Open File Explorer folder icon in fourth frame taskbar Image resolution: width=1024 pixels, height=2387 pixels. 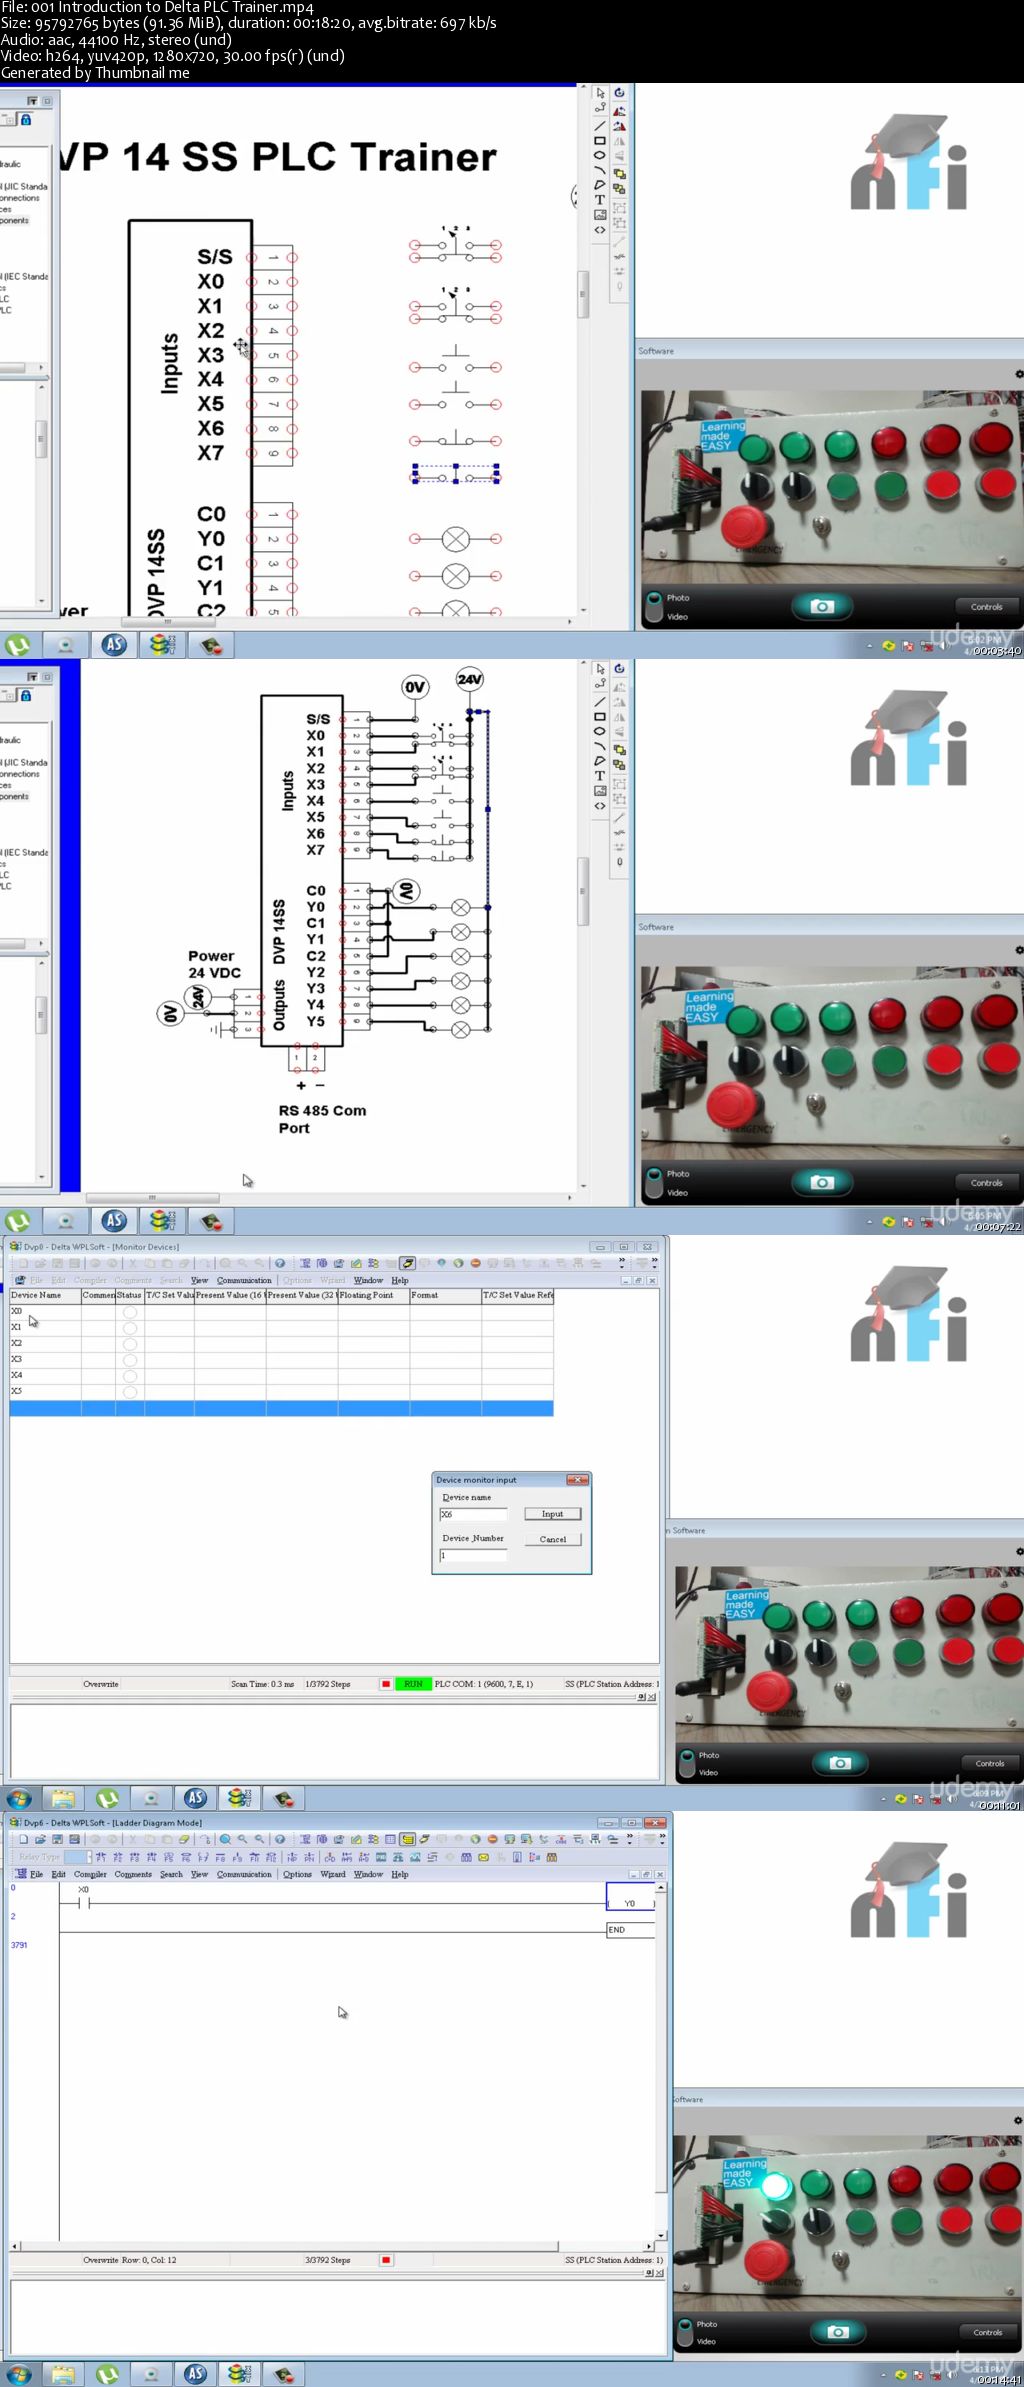point(62,2374)
